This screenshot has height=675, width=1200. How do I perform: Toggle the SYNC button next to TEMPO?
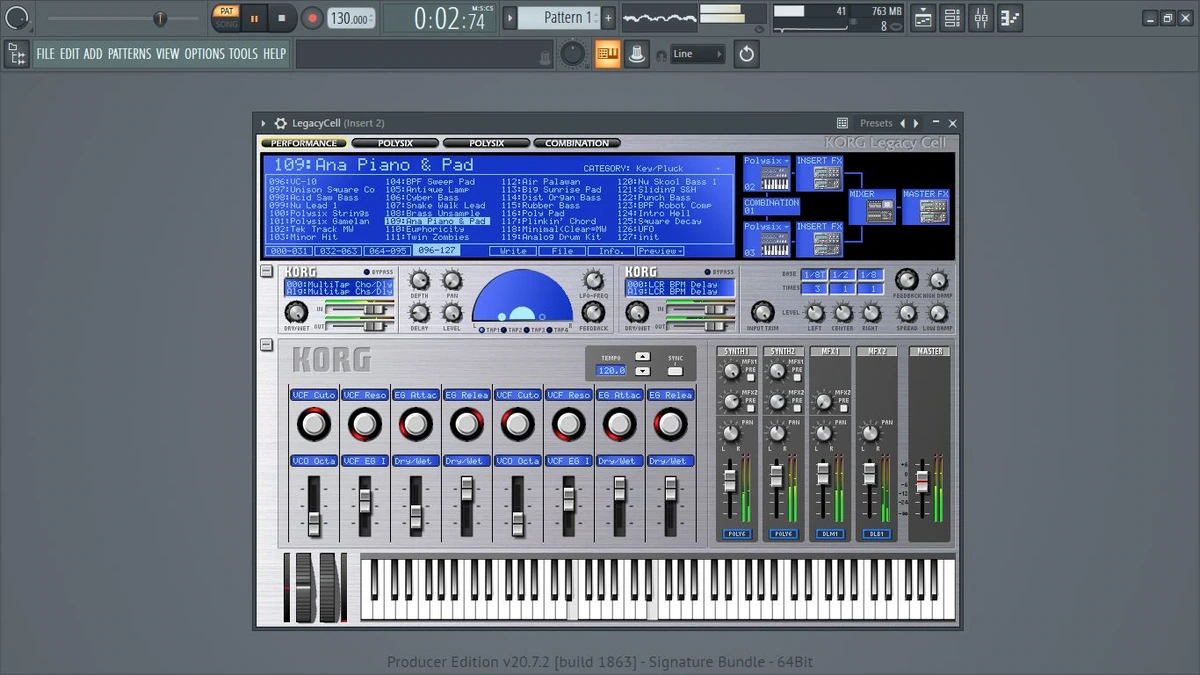click(676, 370)
